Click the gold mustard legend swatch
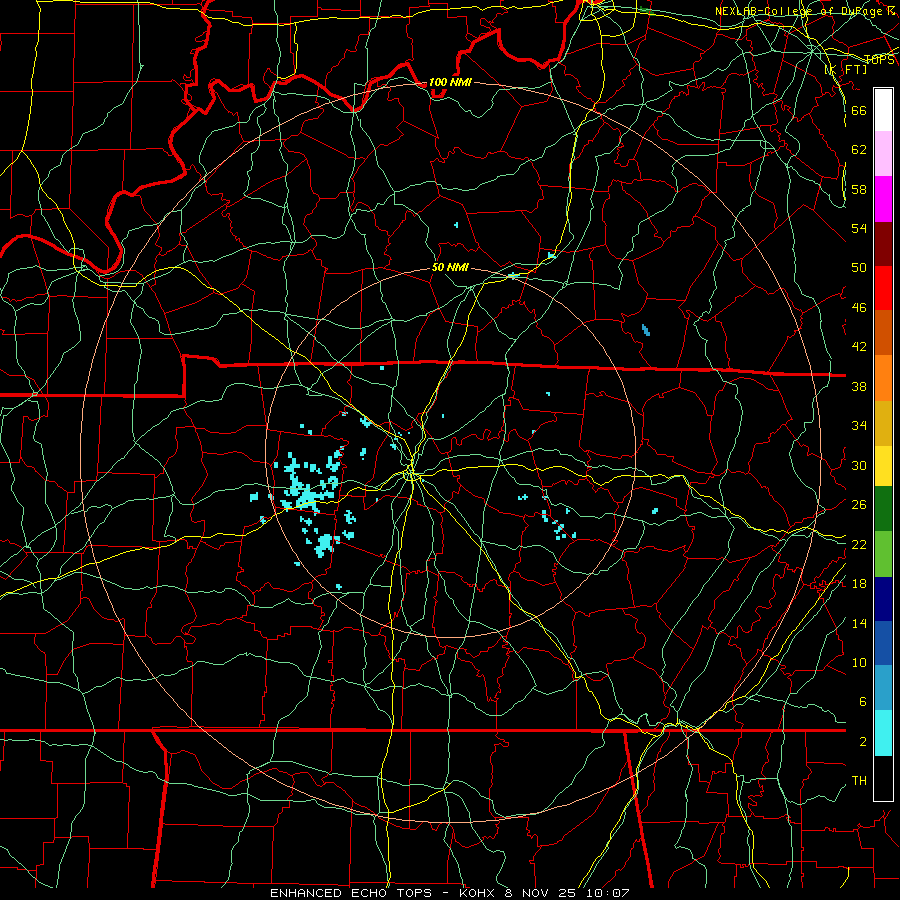Viewport: 900px width, 900px height. 883,423
